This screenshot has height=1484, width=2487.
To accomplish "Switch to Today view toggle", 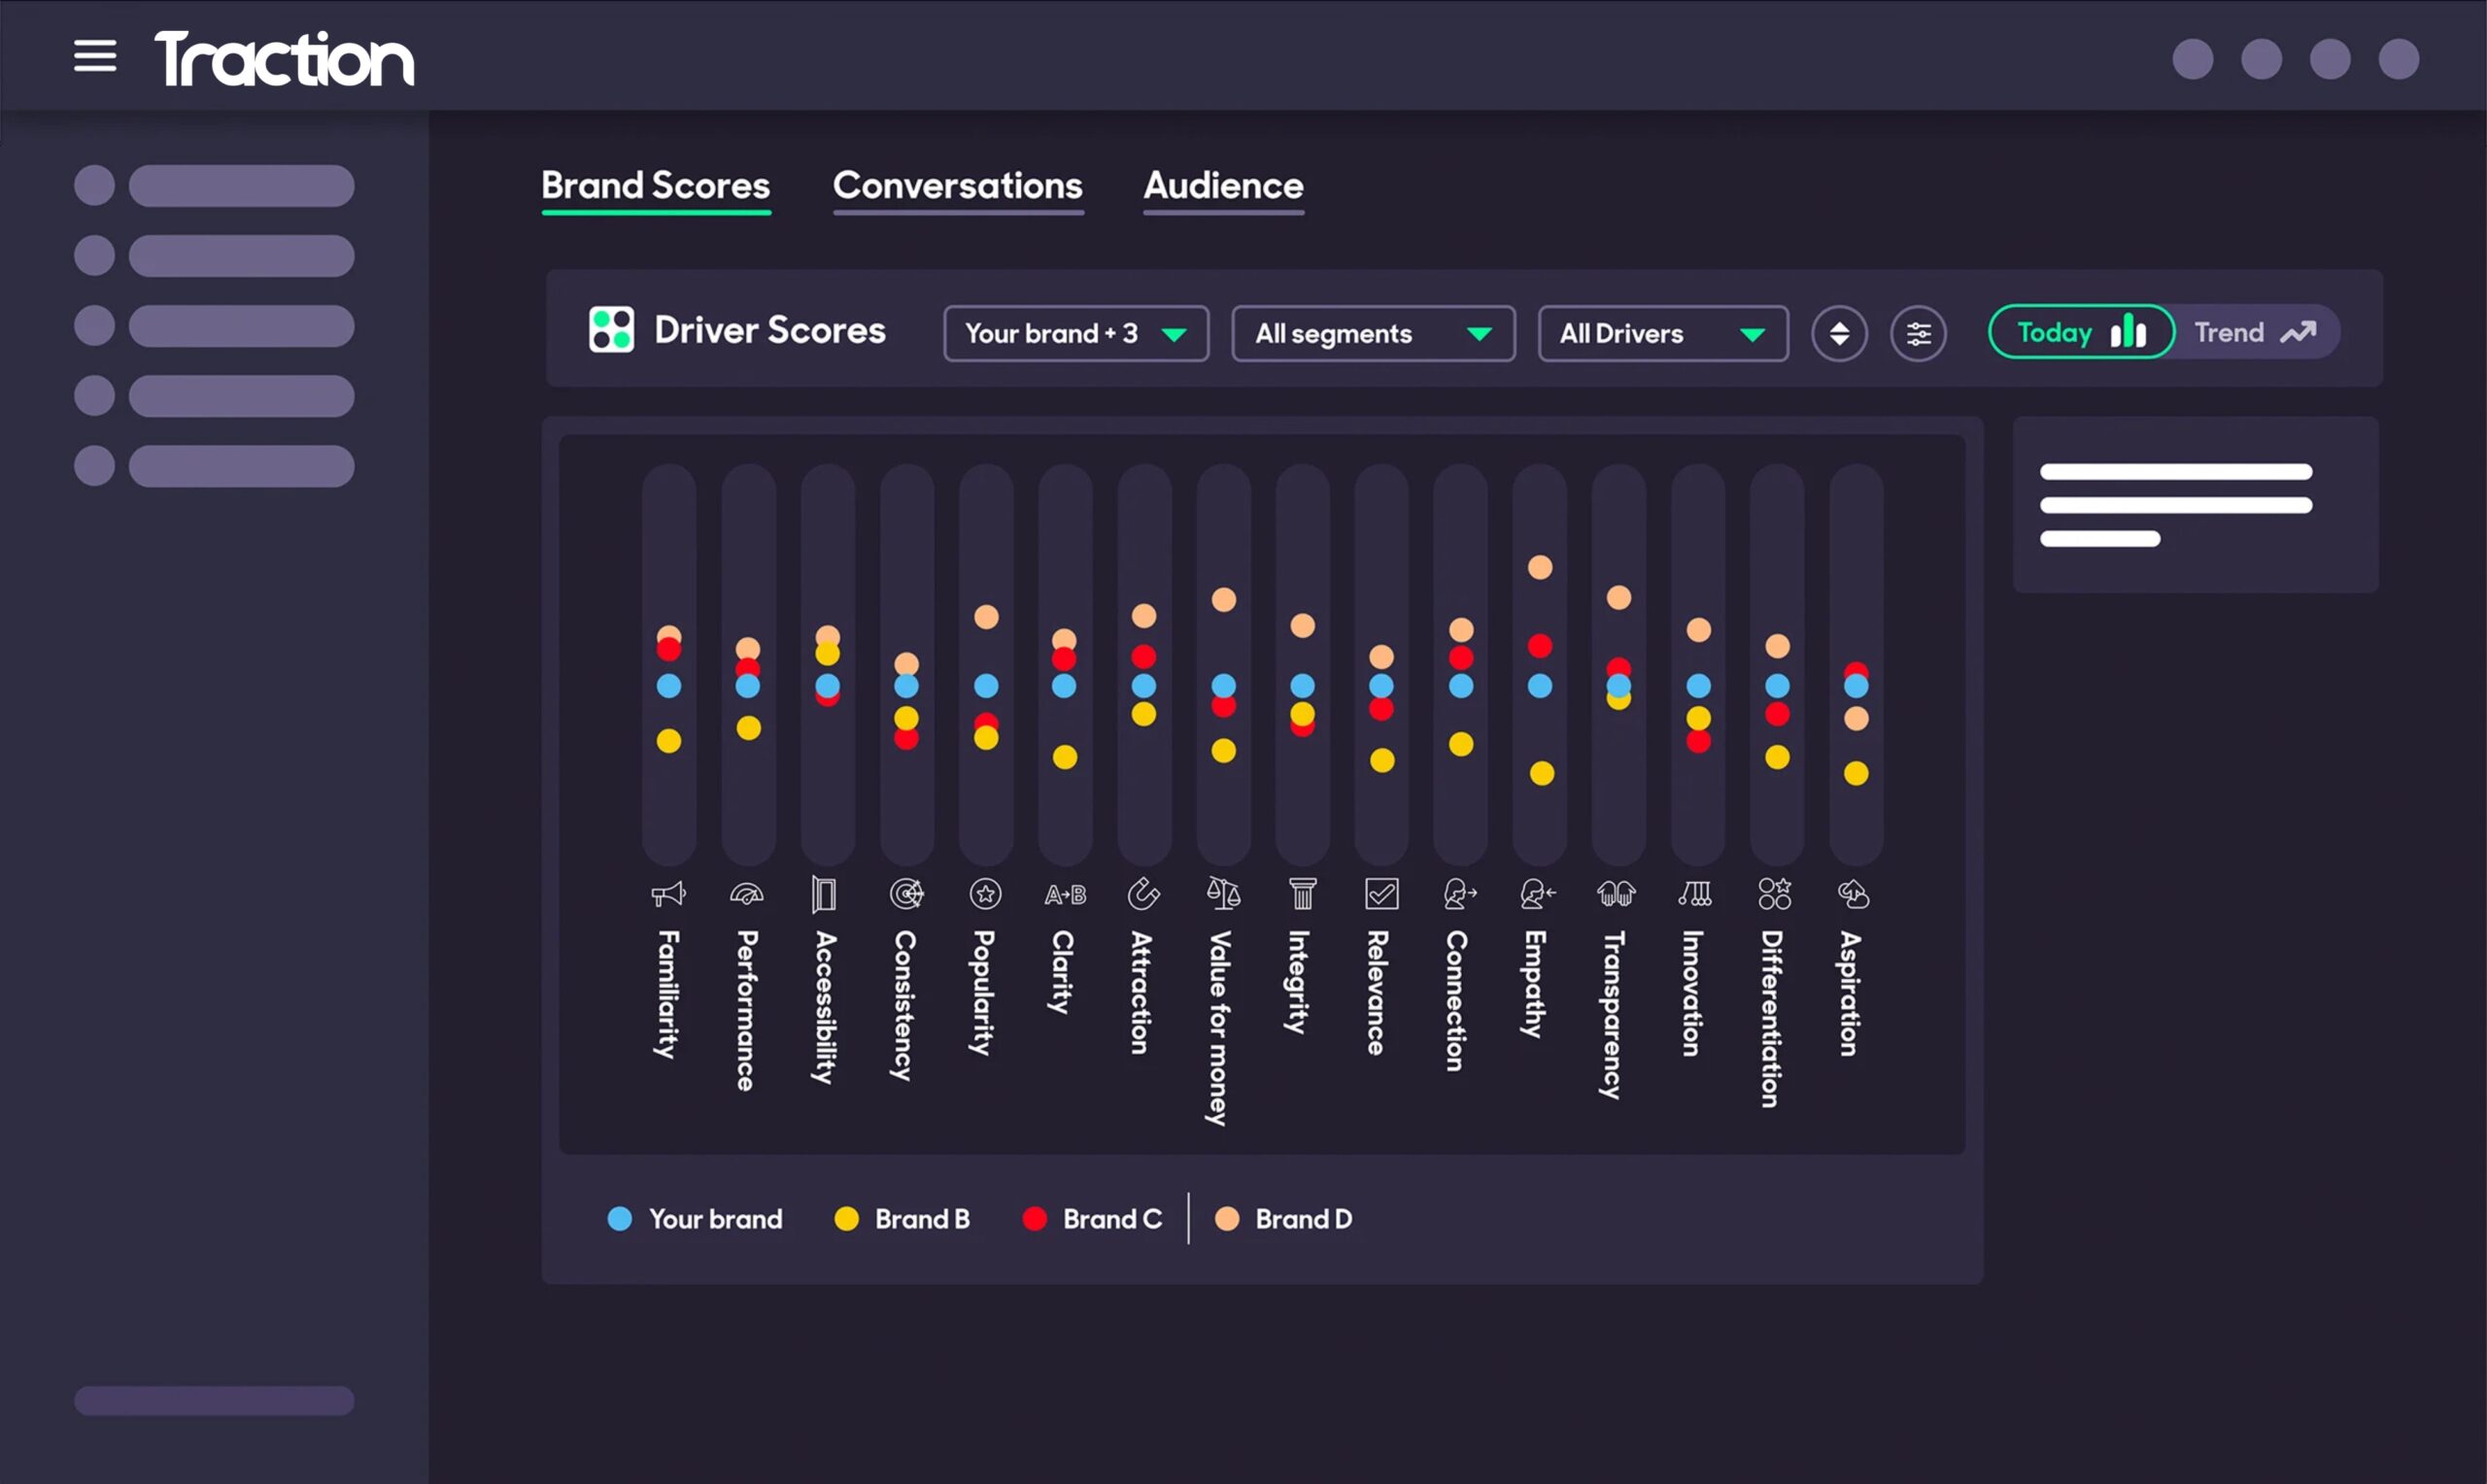I will 2080,332.
